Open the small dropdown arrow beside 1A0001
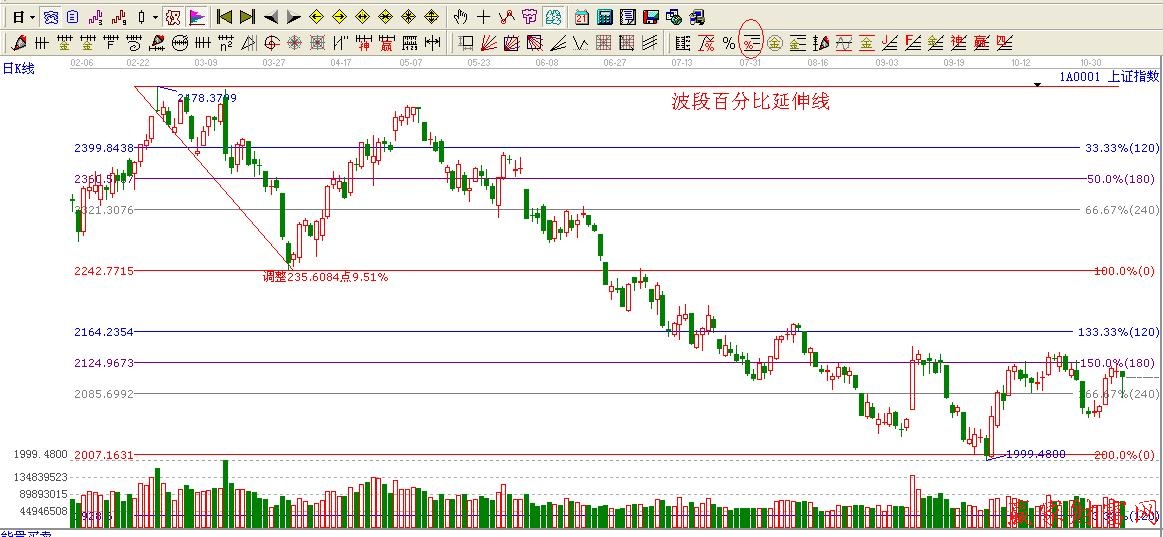 (1037, 85)
